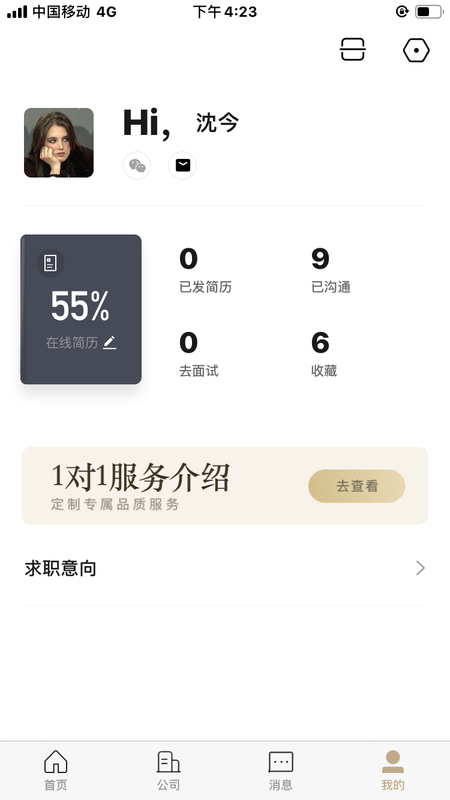Open the 1对1服务介绍 banner
The width and height of the screenshot is (450, 800).
tap(225, 486)
